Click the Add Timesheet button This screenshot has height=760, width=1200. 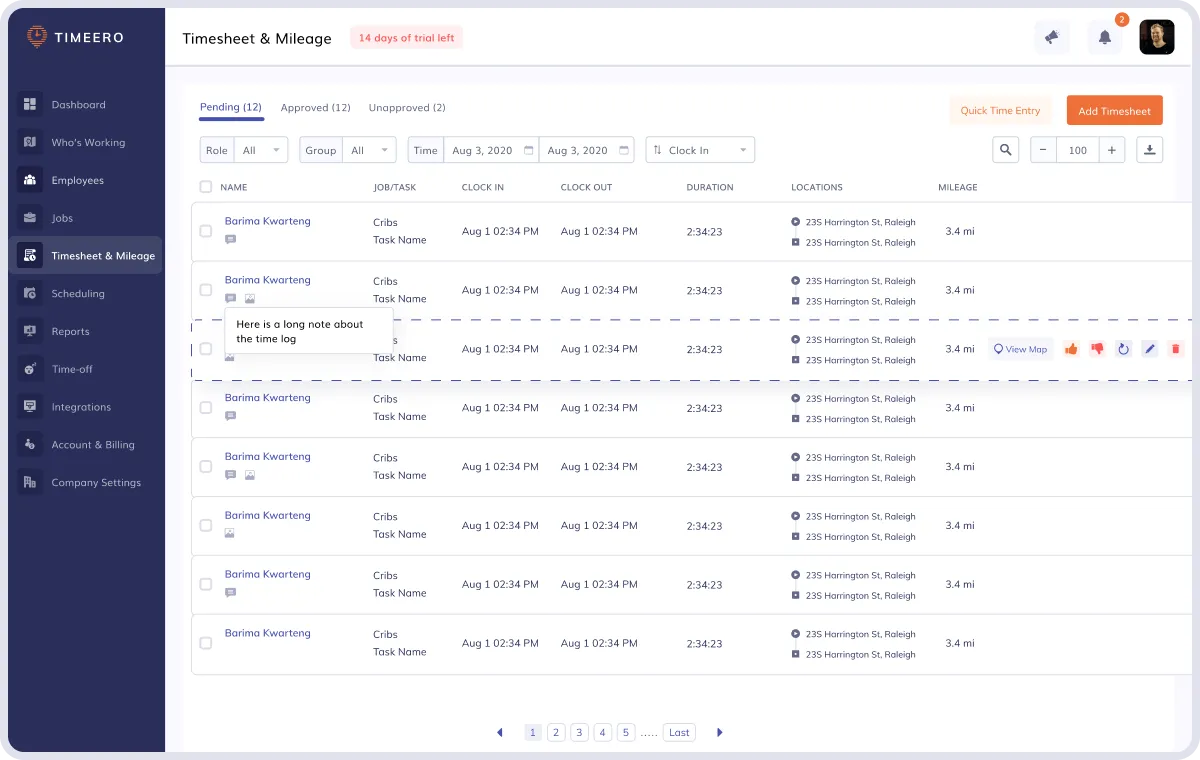coord(1114,111)
